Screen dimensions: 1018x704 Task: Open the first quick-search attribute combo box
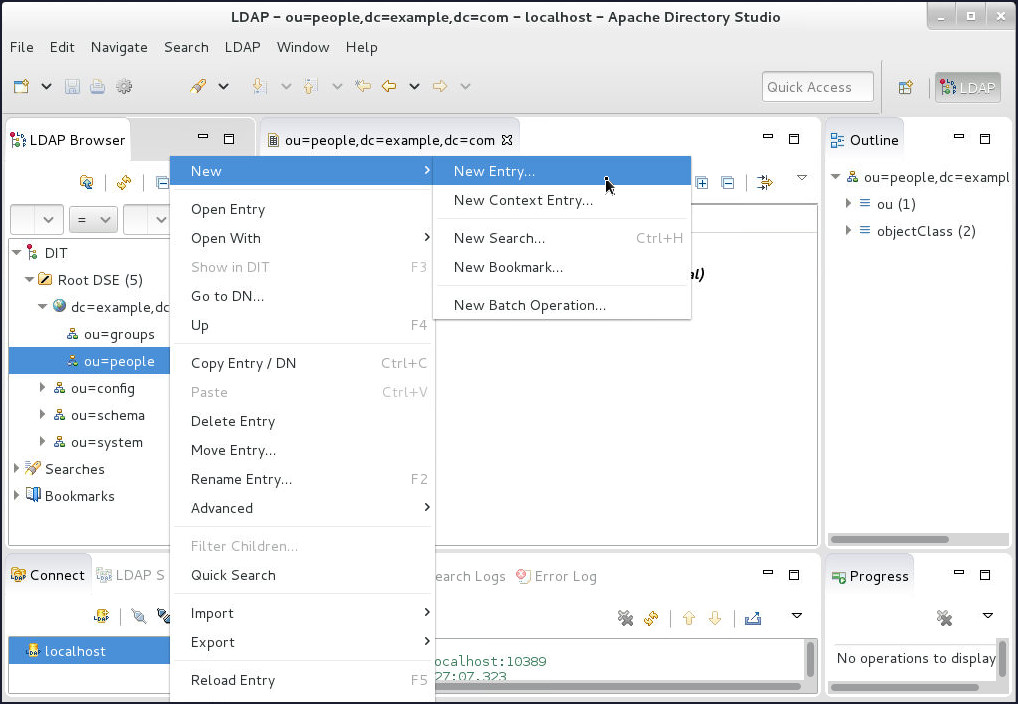coord(36,220)
